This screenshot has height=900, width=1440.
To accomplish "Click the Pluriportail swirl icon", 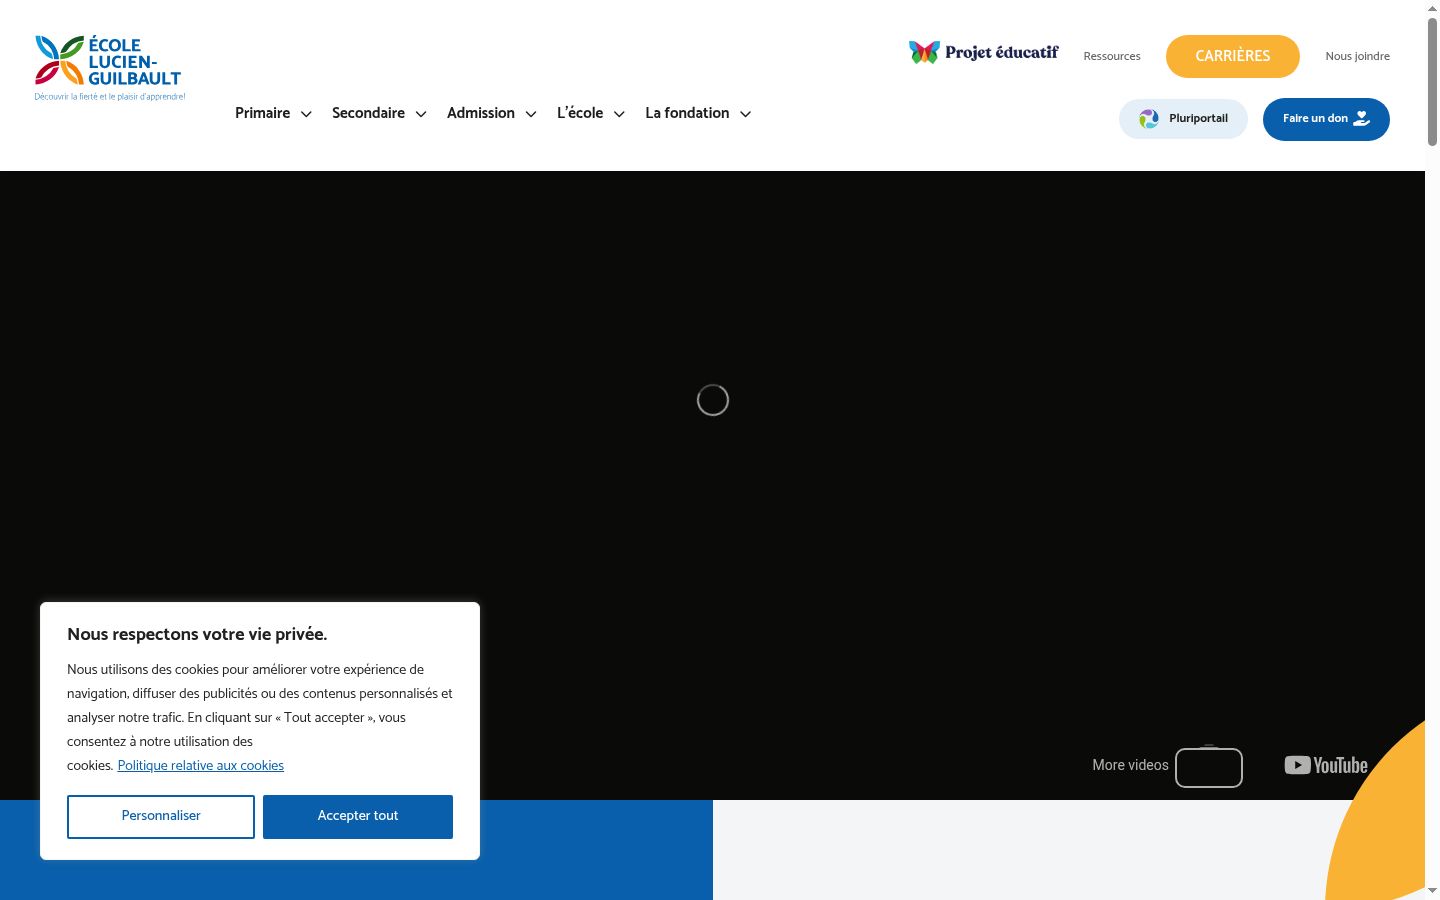I will coord(1149,119).
